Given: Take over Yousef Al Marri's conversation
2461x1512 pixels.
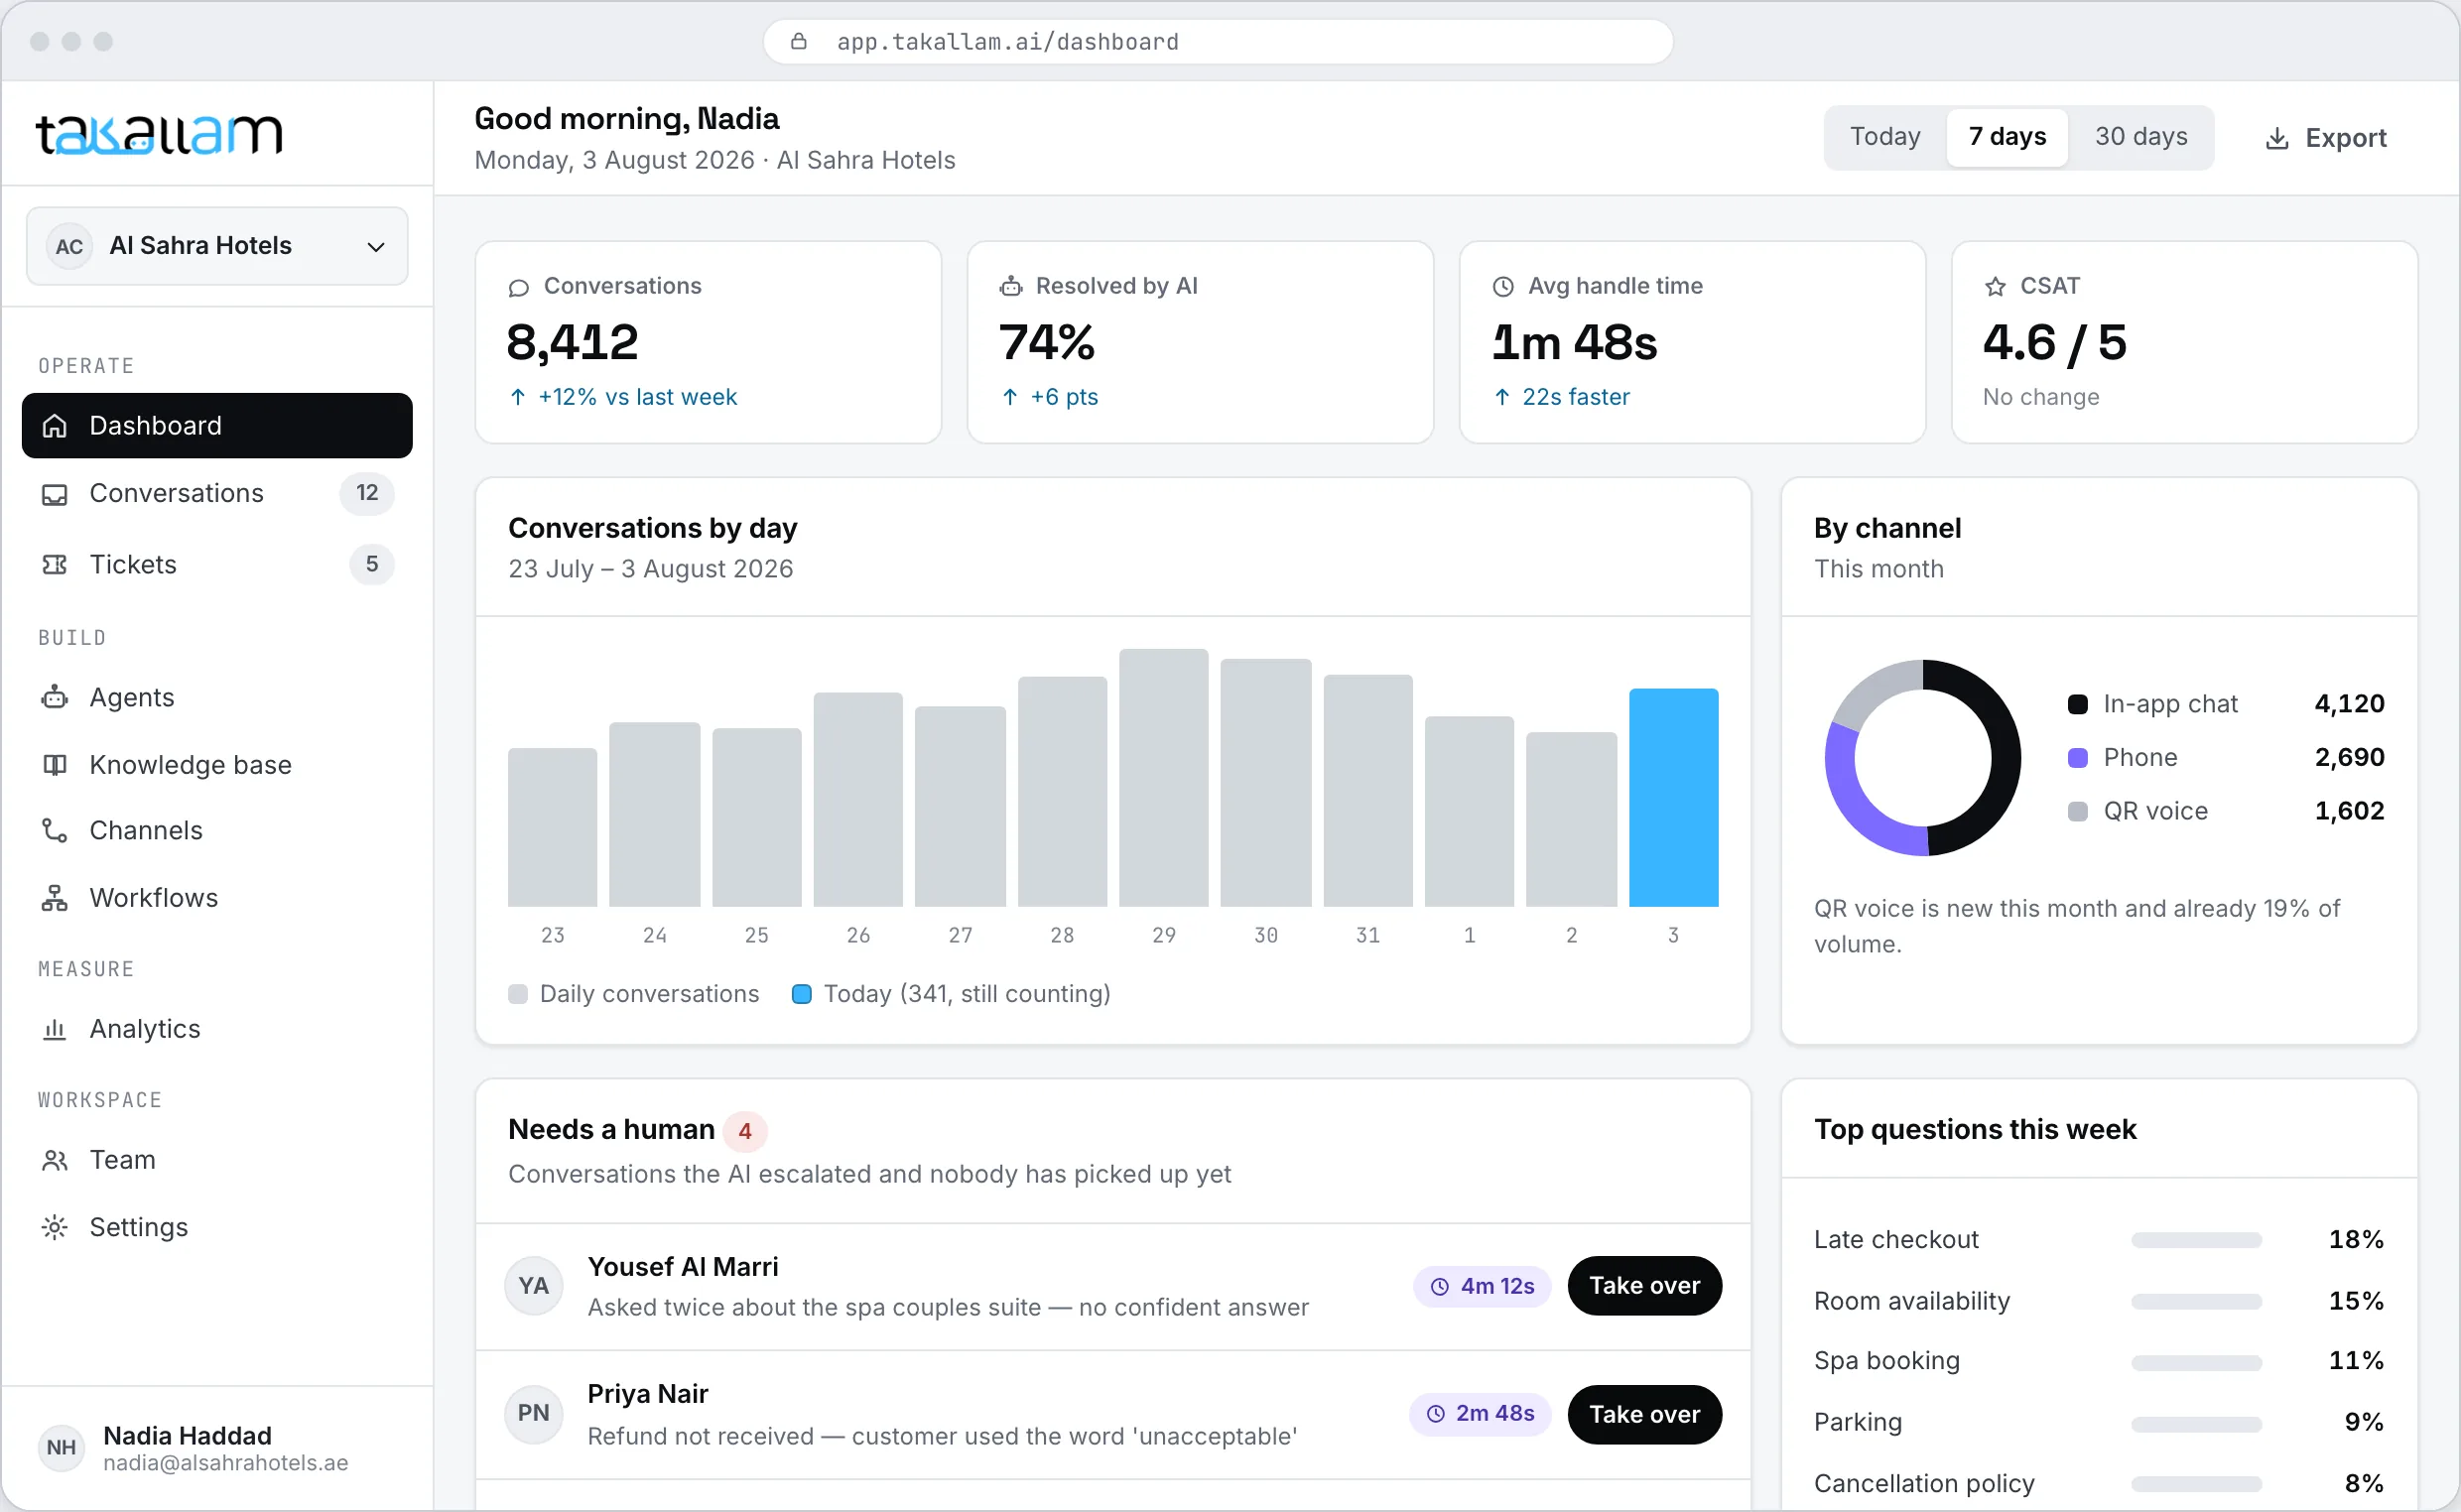Looking at the screenshot, I should click(1644, 1286).
